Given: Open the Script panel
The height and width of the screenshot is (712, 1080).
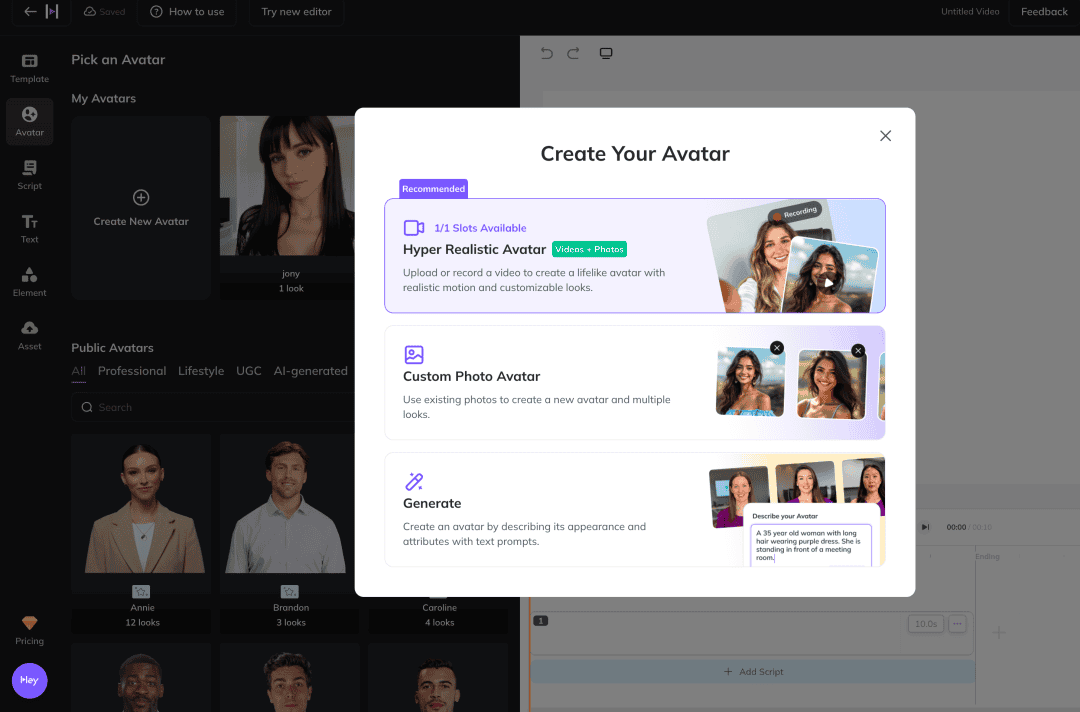Looking at the screenshot, I should (x=29, y=175).
